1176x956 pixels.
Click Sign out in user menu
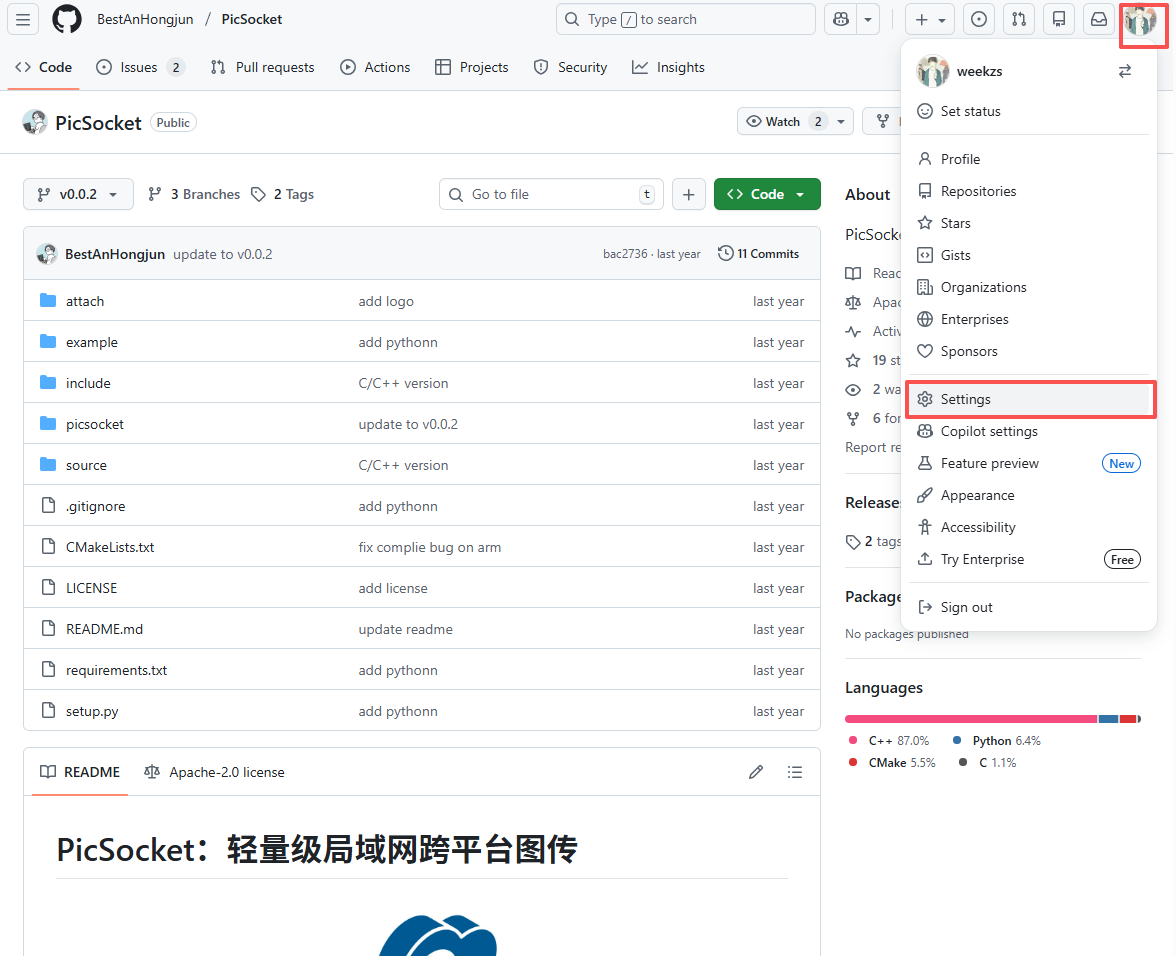[1028, 607]
